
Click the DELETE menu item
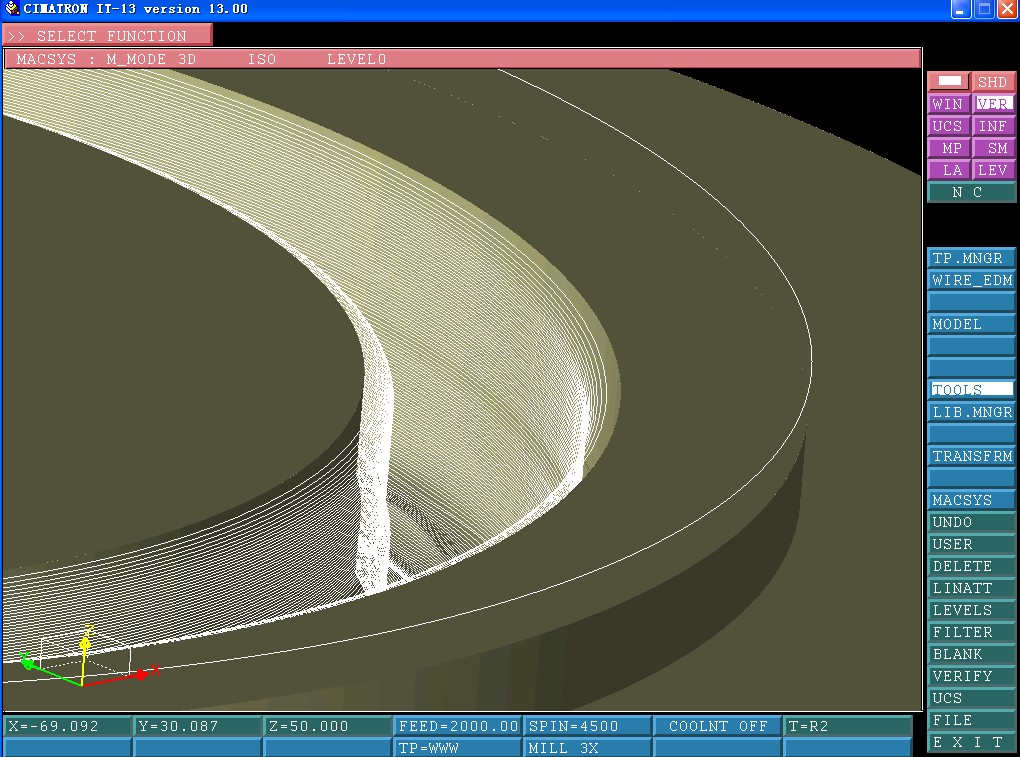point(971,566)
